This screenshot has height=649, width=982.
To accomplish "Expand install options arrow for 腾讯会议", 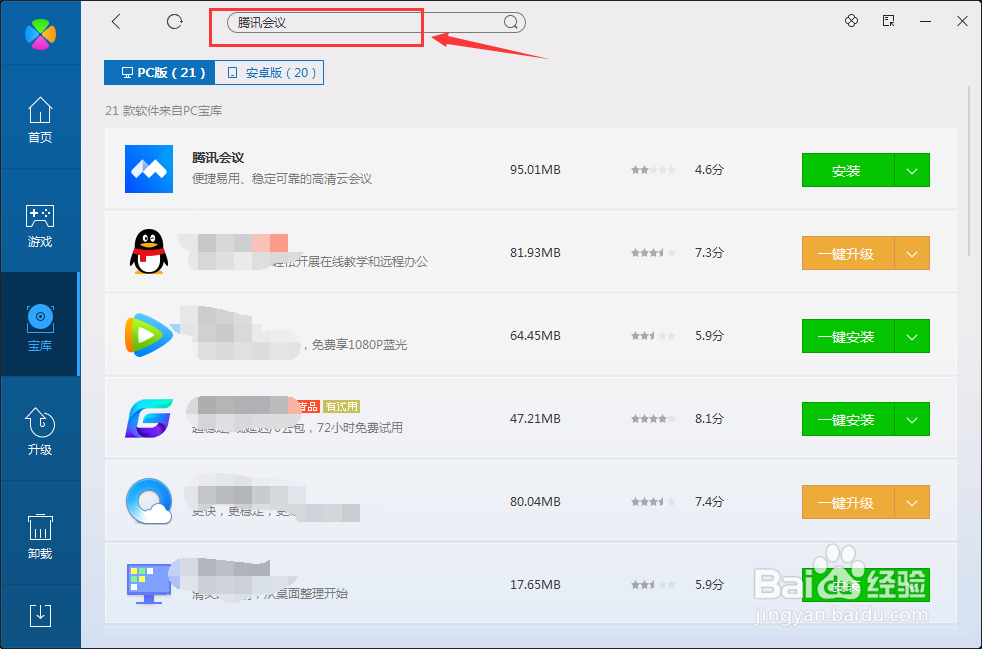I will [912, 170].
